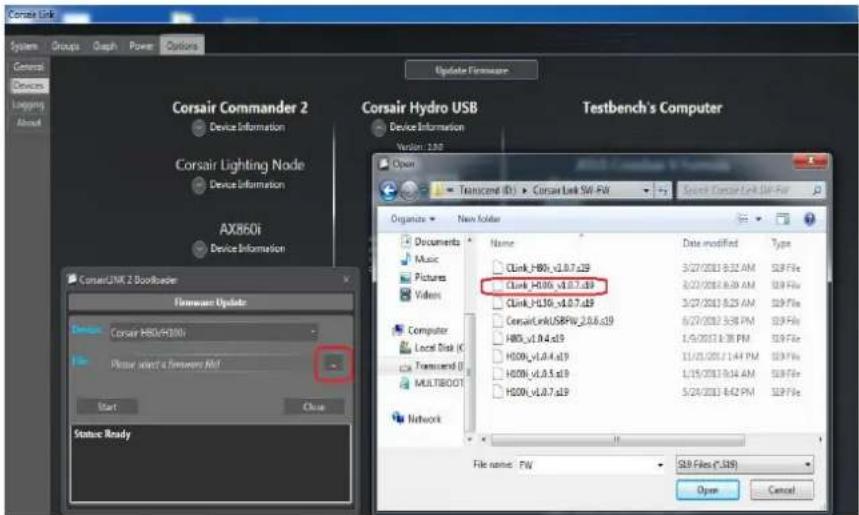Screen dimensions: 859x515
Task: Click the change view icon
Action: [742, 219]
